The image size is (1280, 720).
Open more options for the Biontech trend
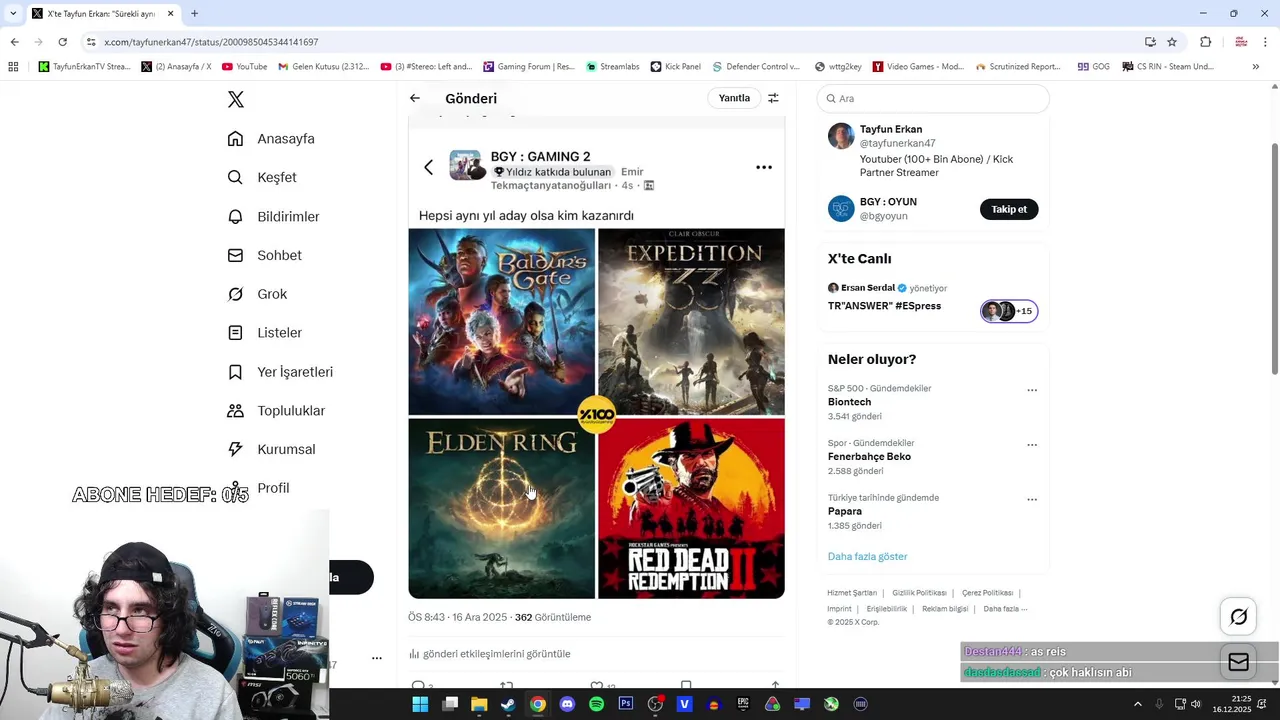[1032, 390]
